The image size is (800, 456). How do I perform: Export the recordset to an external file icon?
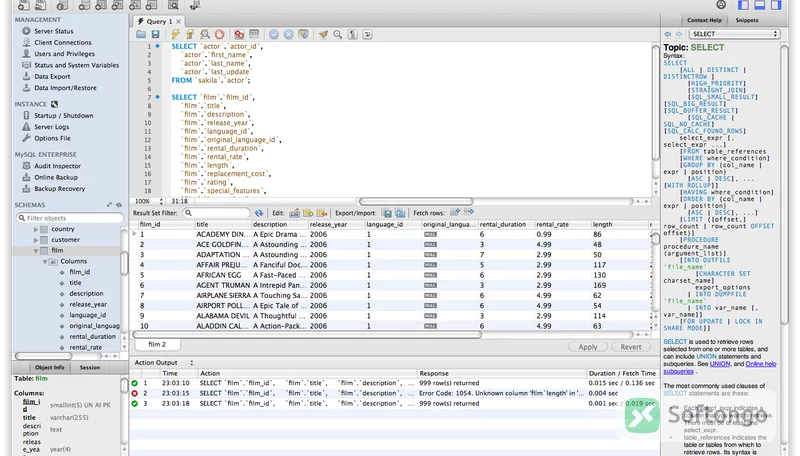point(387,213)
